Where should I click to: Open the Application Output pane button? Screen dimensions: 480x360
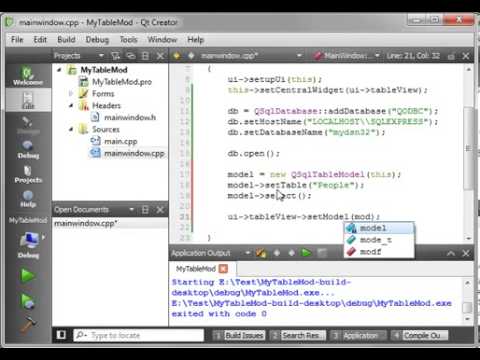tap(358, 335)
